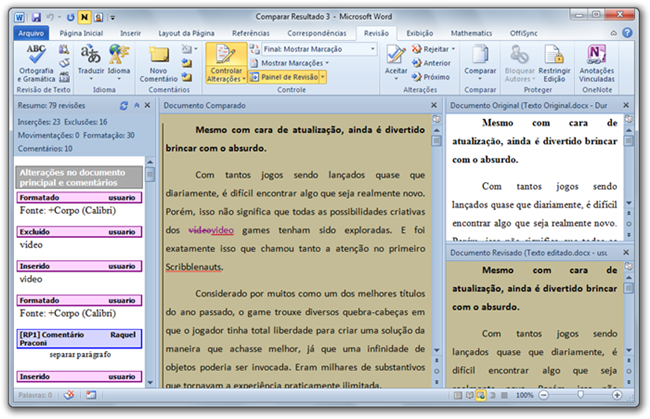The image size is (650, 419).
Task: Click the zoom slider handle
Action: (580, 395)
